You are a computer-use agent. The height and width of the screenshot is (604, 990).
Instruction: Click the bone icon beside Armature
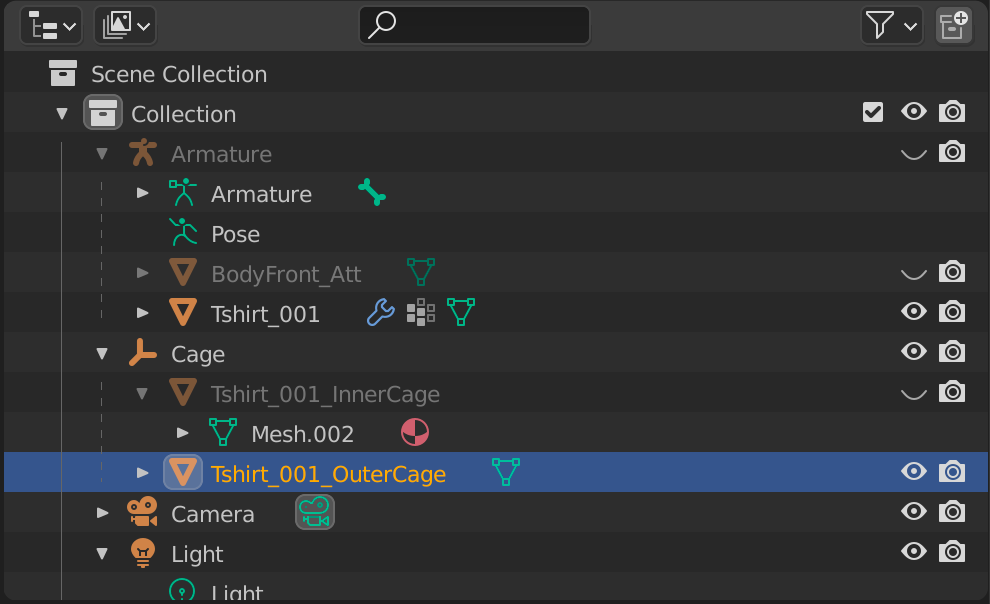coord(372,193)
